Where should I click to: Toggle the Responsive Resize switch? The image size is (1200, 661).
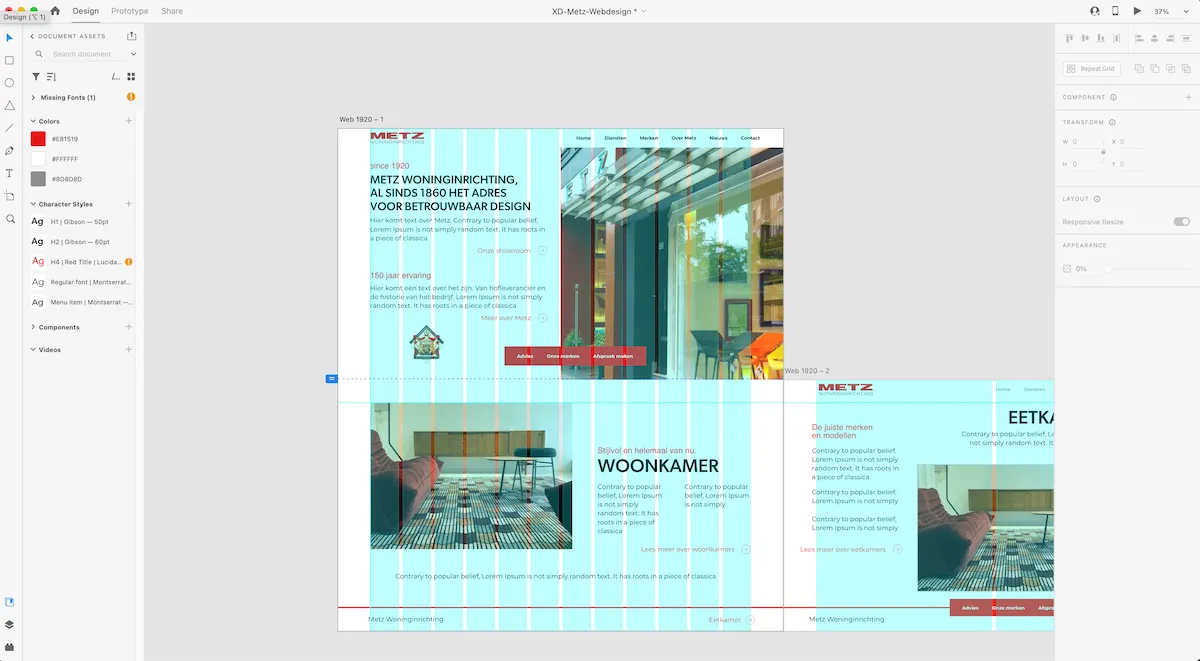click(1182, 222)
